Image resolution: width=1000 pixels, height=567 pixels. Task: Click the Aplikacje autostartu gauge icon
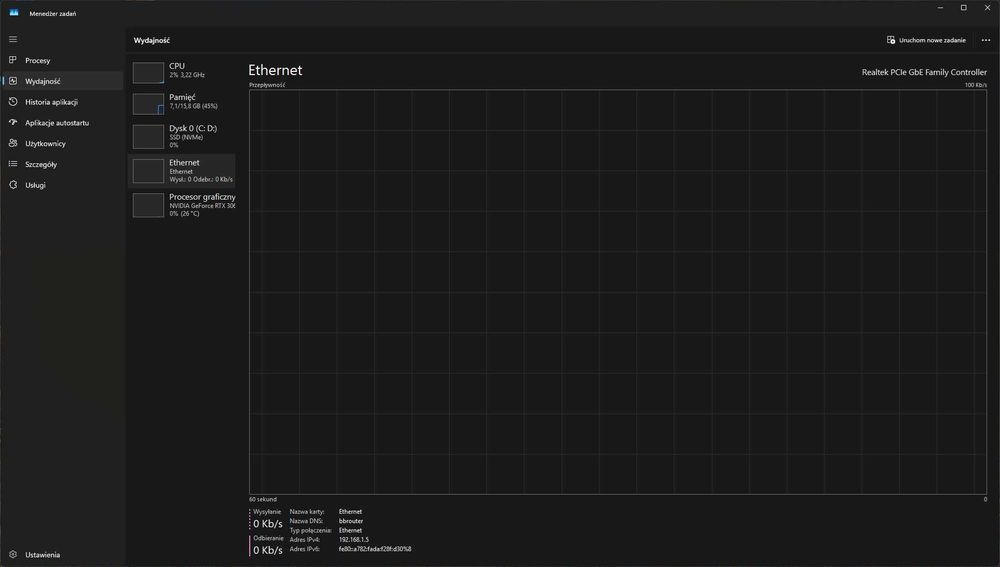point(13,122)
